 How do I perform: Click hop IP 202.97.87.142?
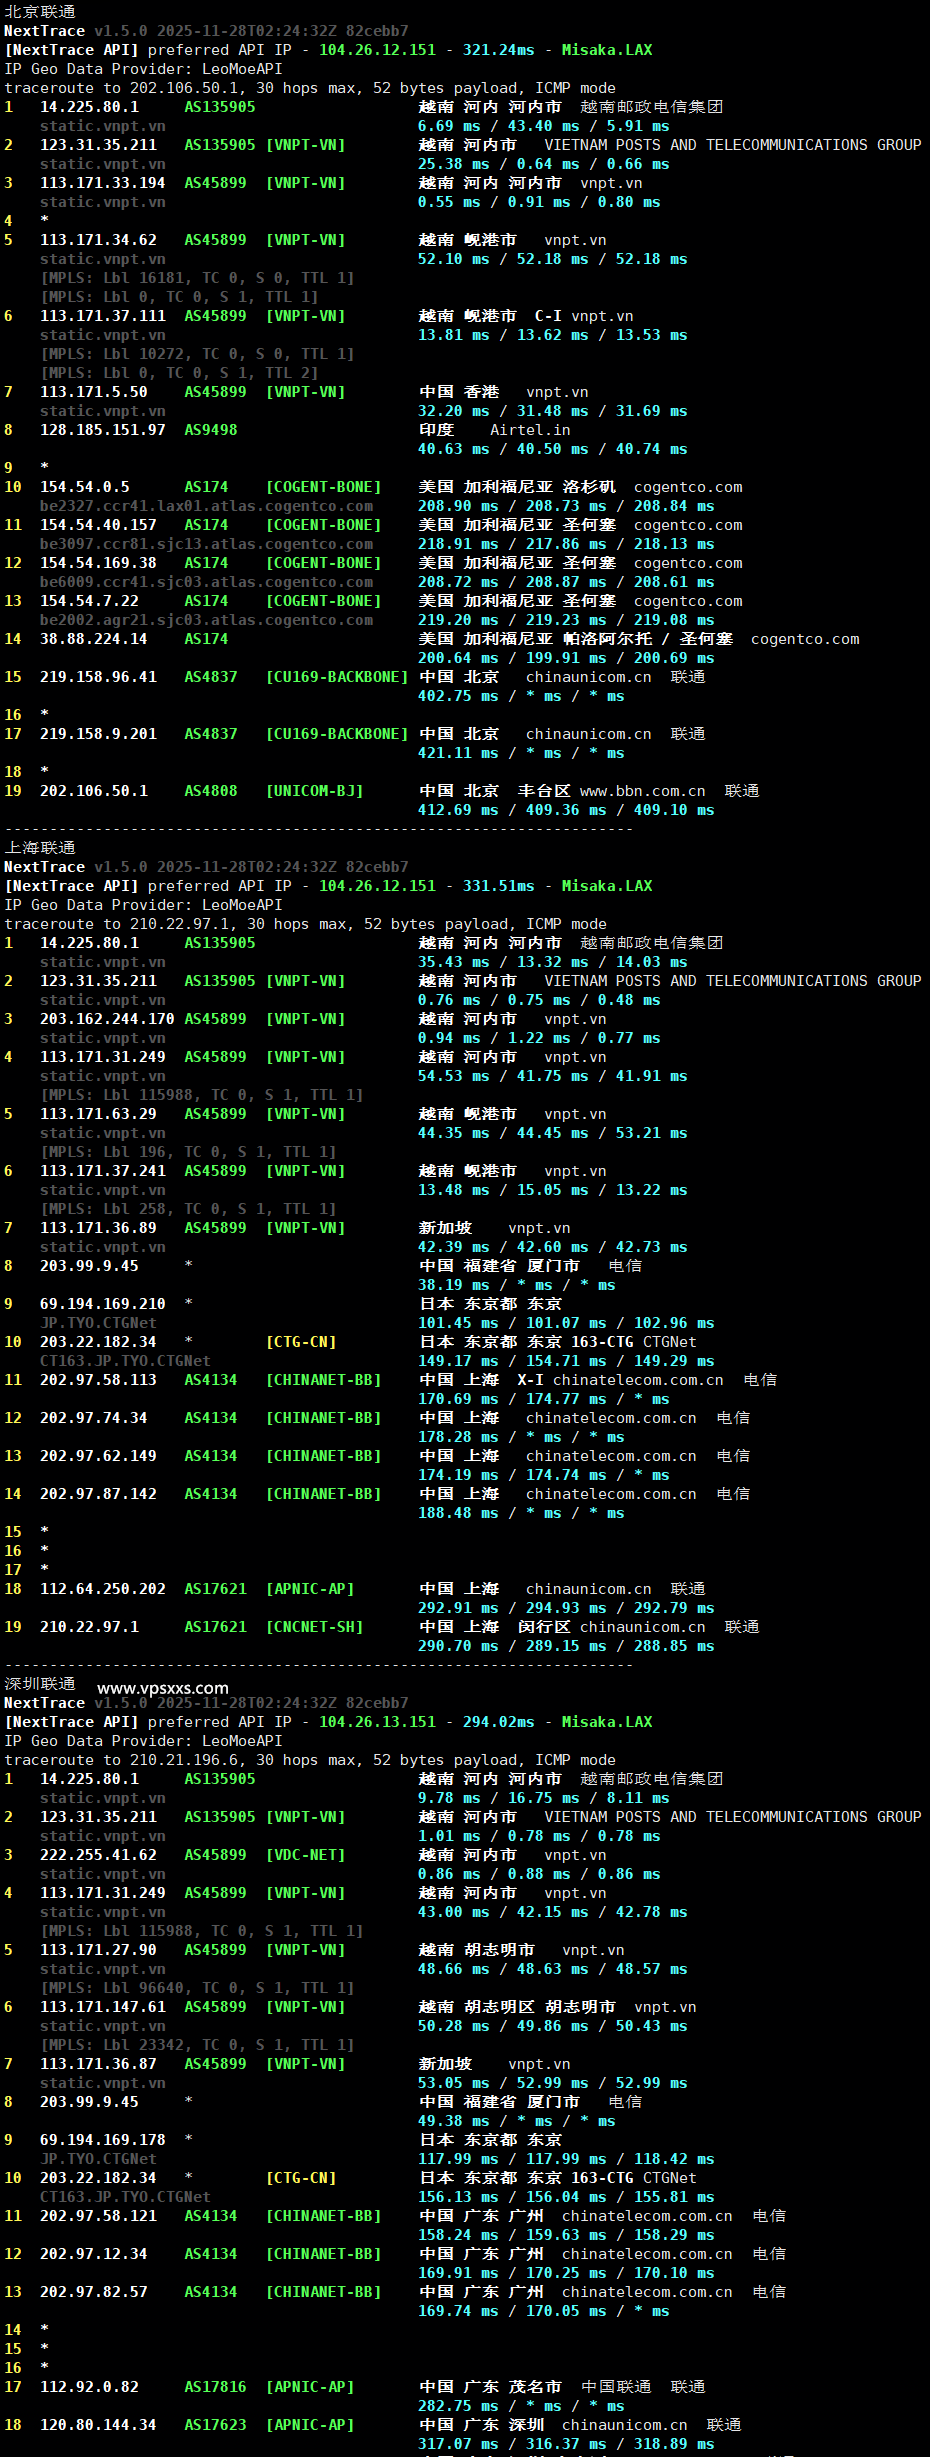coord(98,1494)
